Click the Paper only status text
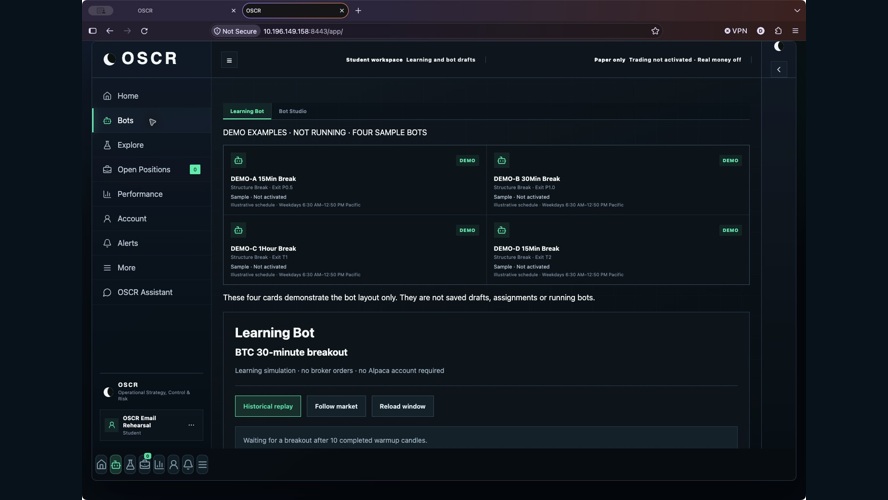Image resolution: width=888 pixels, height=500 pixels. click(x=609, y=59)
